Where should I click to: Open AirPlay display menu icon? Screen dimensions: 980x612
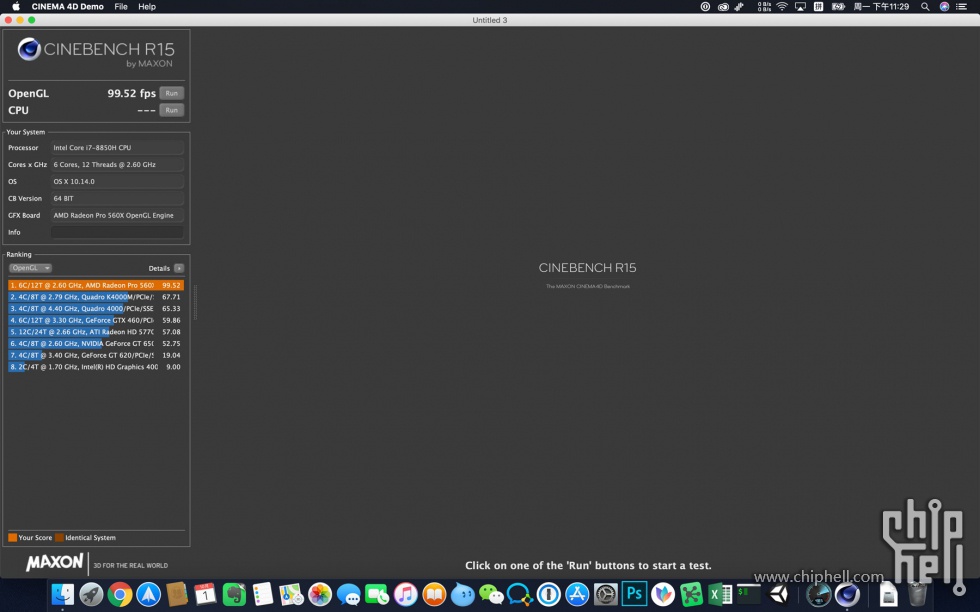click(x=800, y=6)
